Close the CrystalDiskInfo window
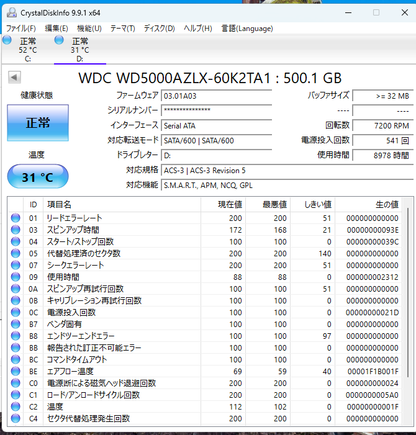Image resolution: width=416 pixels, height=435 pixels. click(x=405, y=13)
